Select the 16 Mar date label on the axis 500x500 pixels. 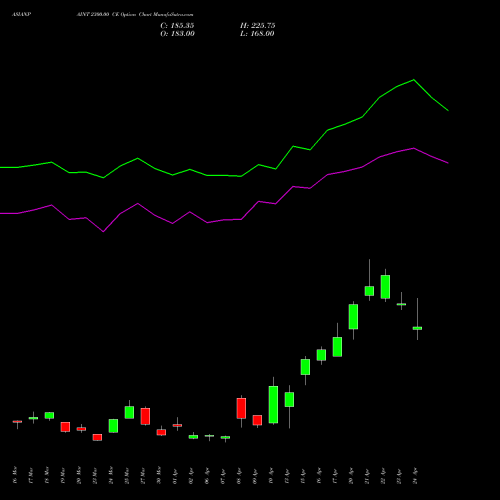coord(14,475)
